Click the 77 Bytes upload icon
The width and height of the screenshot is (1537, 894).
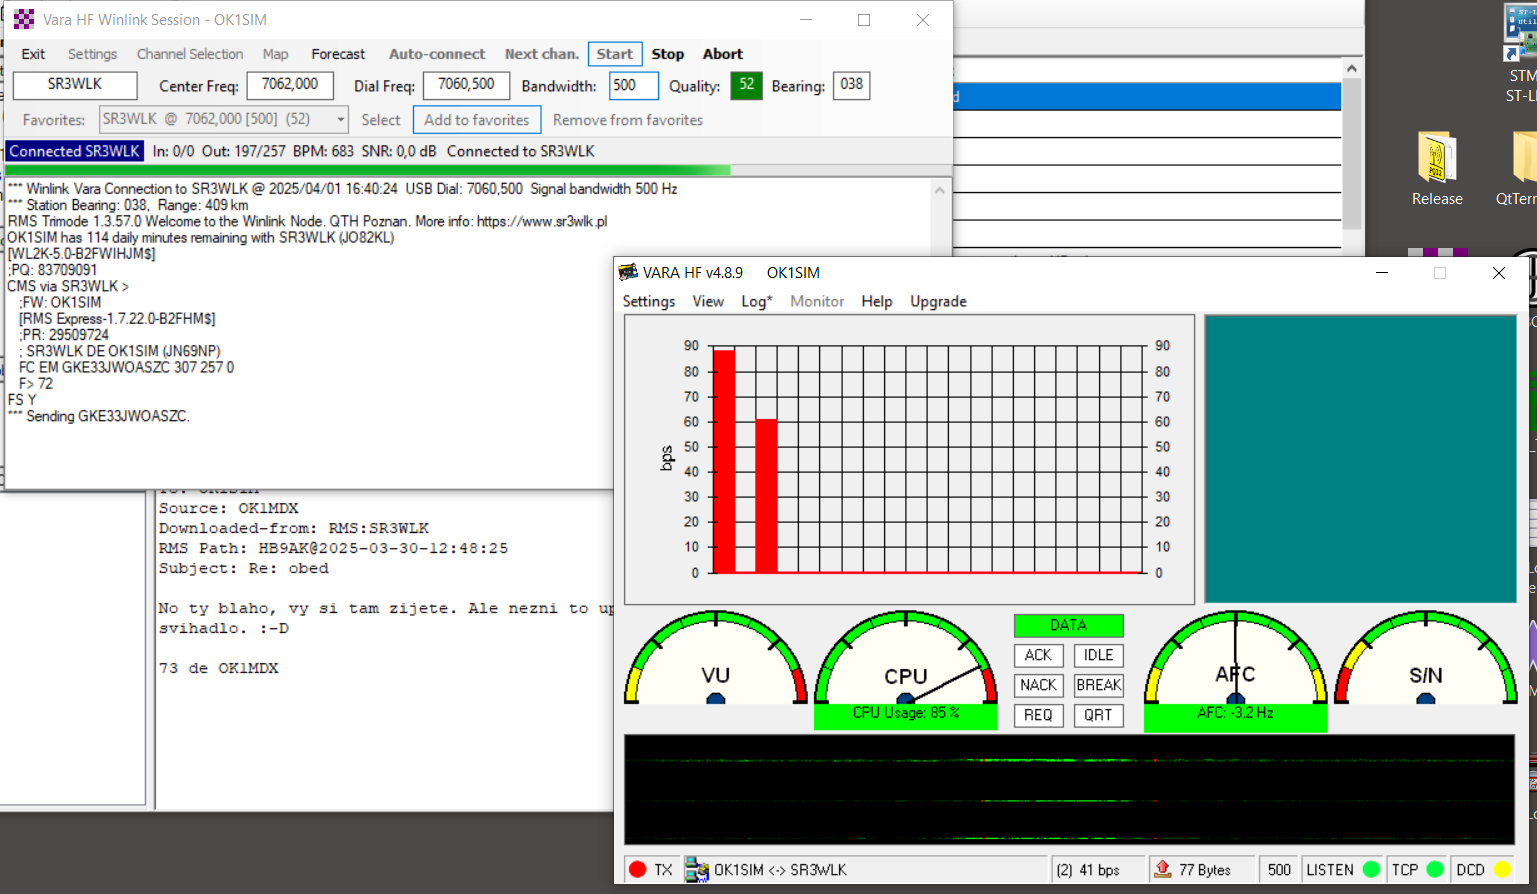click(1163, 869)
